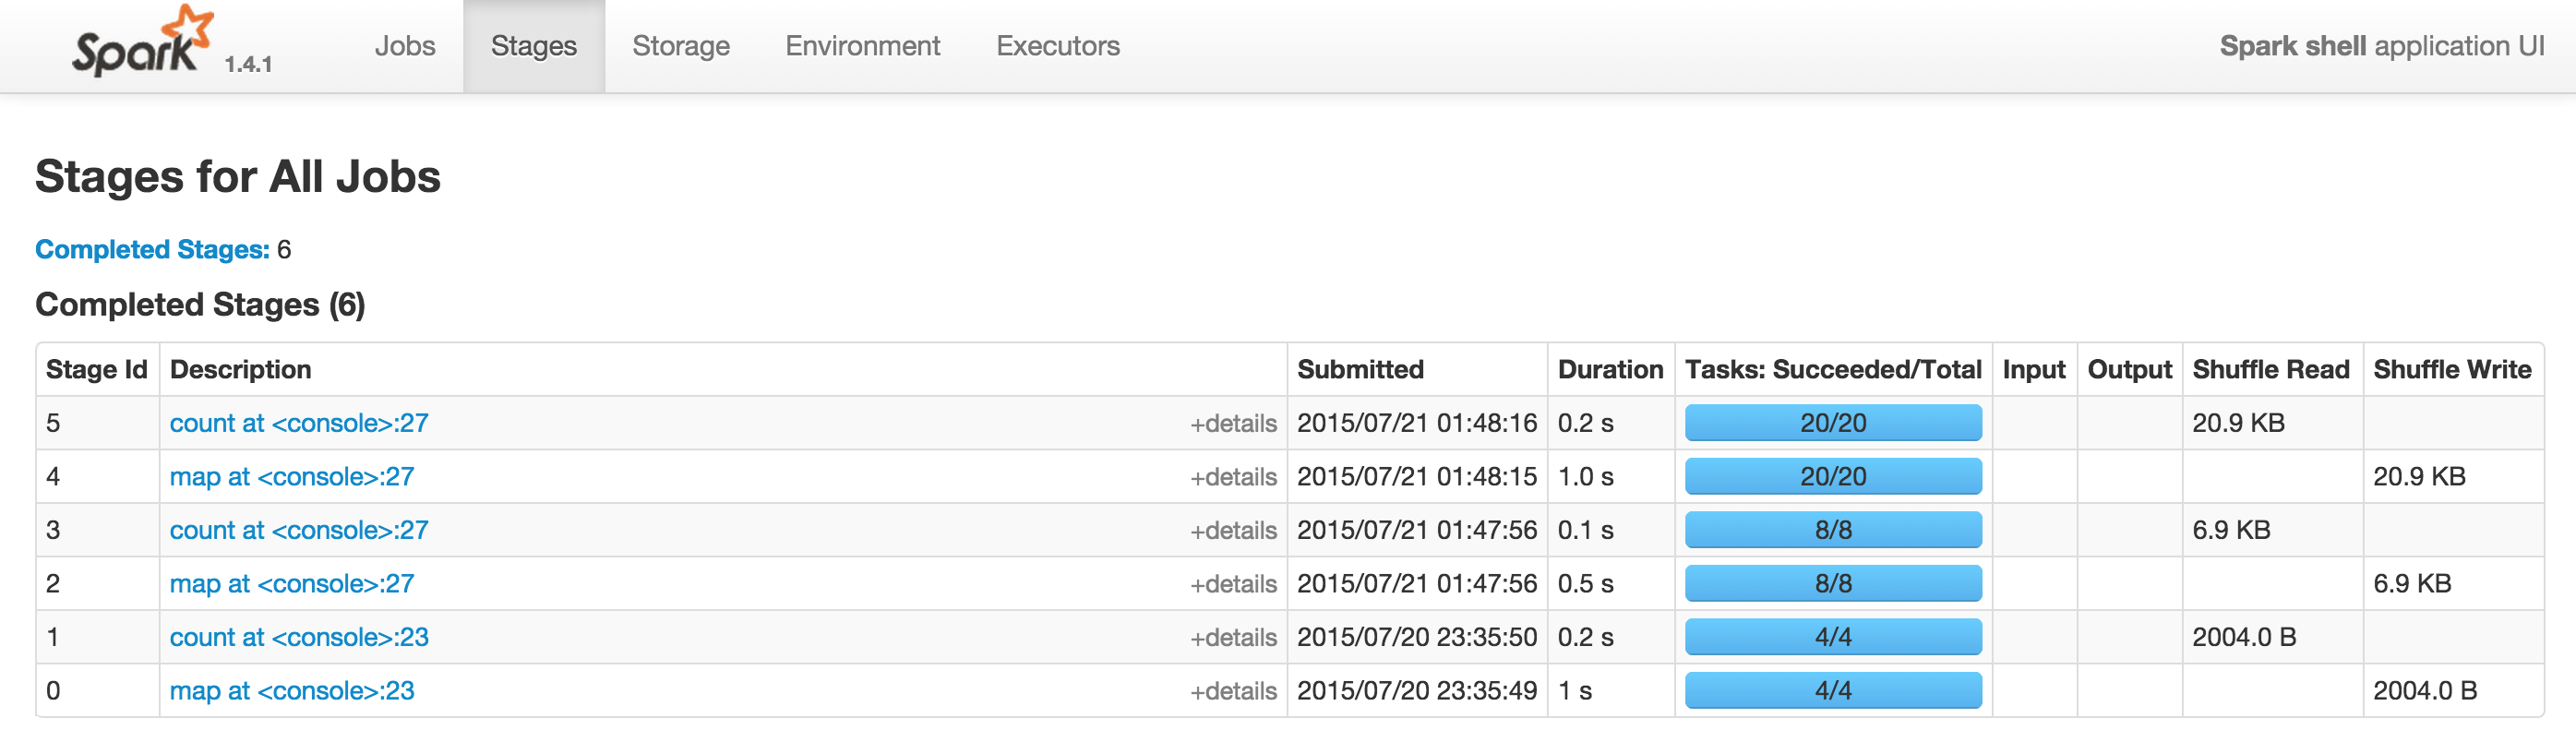Viewport: 2576px width, 730px height.
Task: Open the Environment tab
Action: pos(862,46)
